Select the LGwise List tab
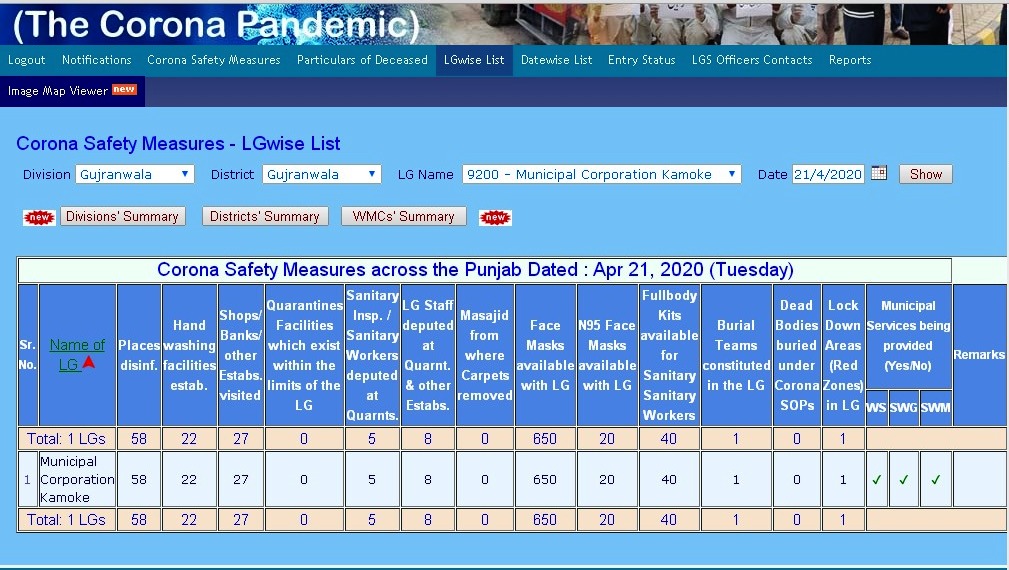This screenshot has width=1009, height=570. [474, 60]
